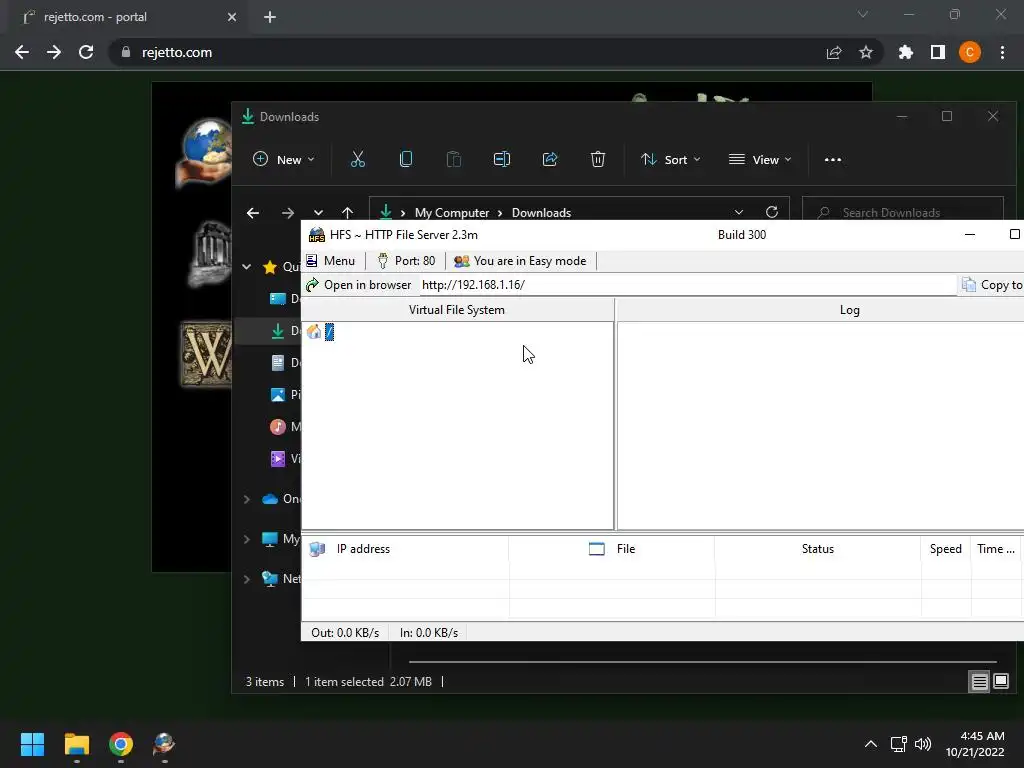Click My Computer in the Explorer breadcrumb
This screenshot has height=768, width=1024.
(x=451, y=213)
